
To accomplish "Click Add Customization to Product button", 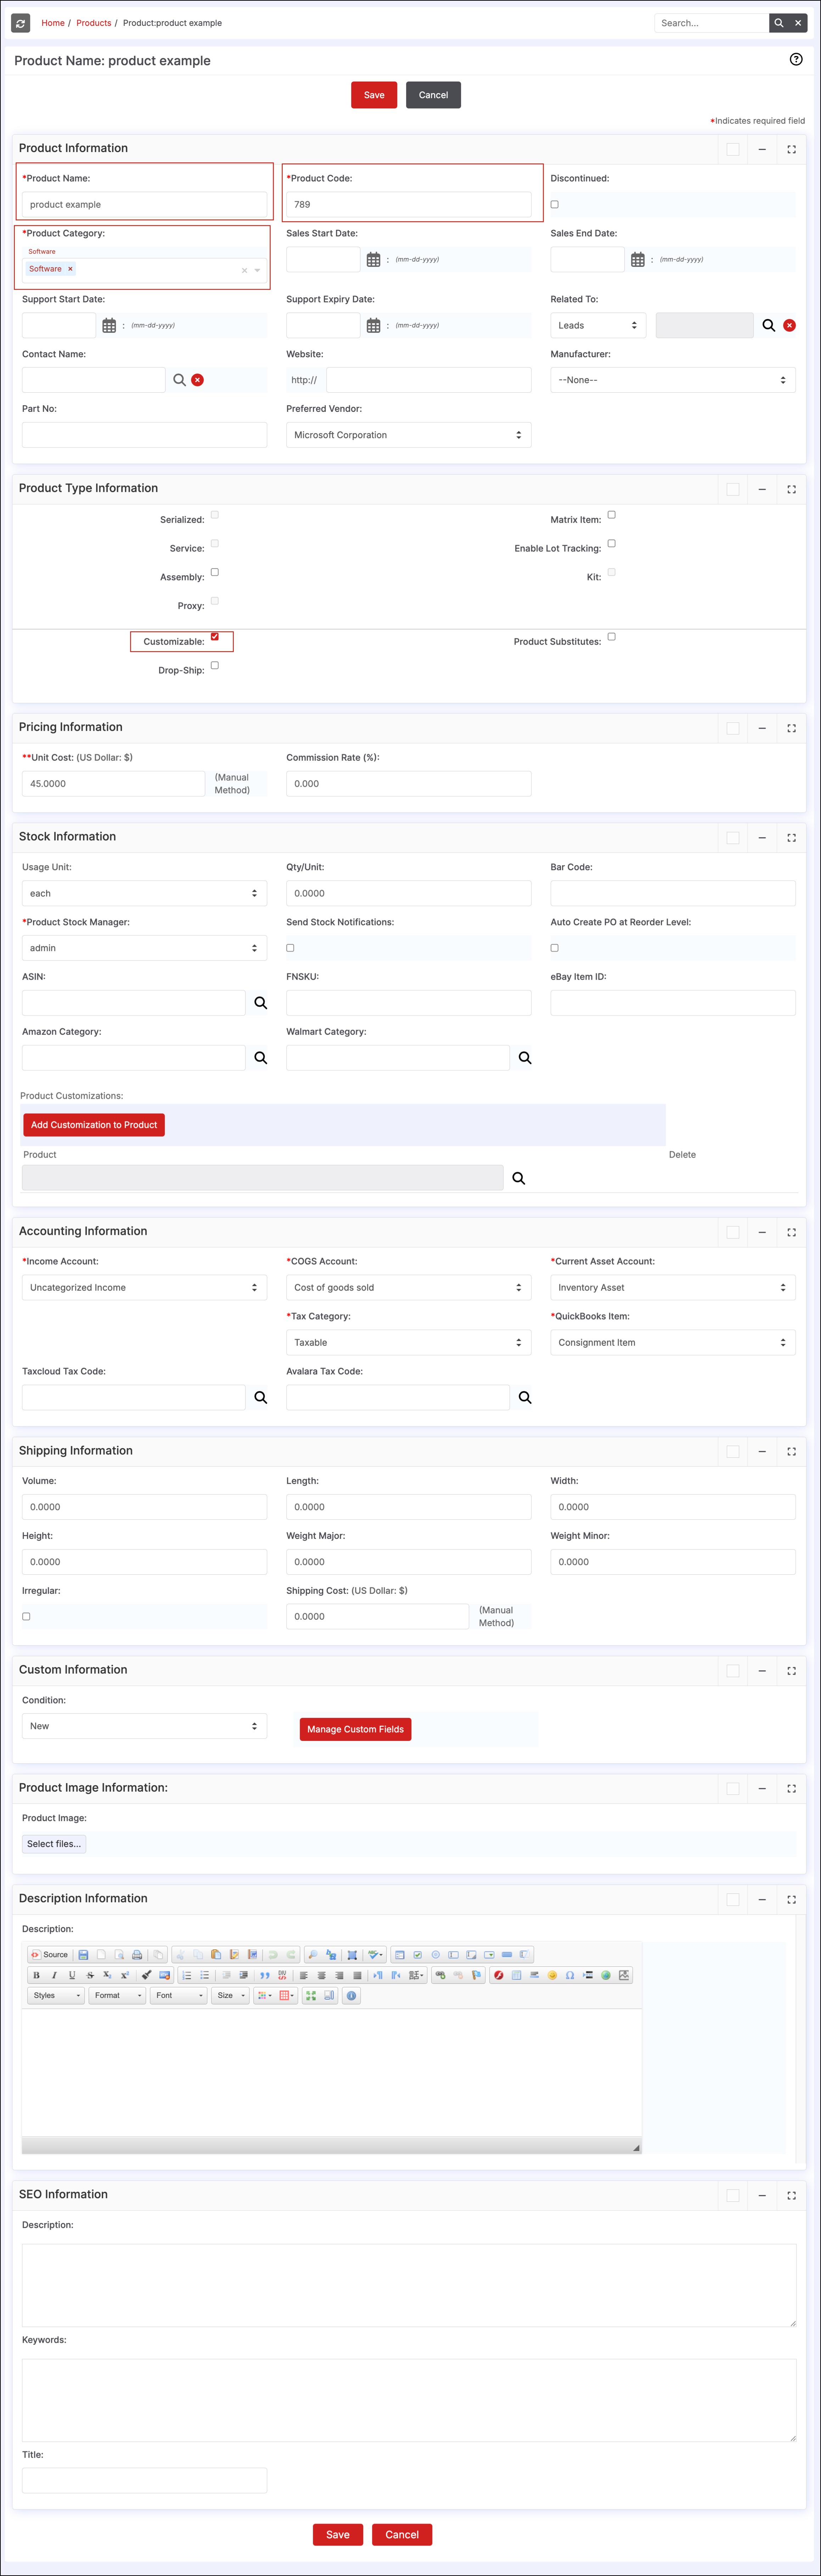I will [x=94, y=1125].
